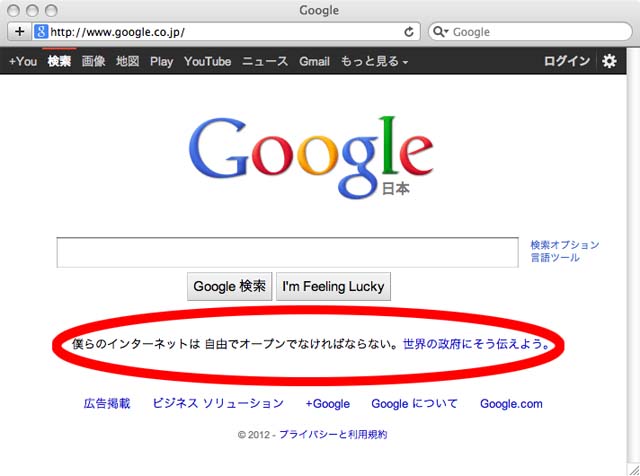Go to Google.com via footer link
640x476 pixels.
(511, 404)
